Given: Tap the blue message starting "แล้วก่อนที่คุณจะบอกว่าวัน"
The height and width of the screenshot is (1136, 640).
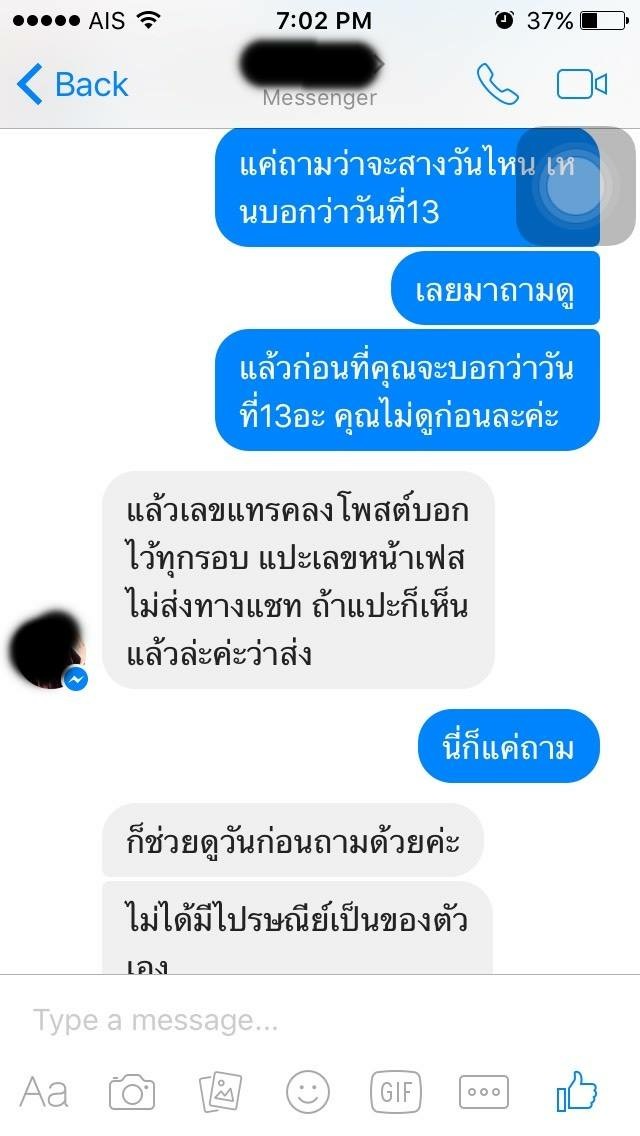Looking at the screenshot, I should (407, 390).
